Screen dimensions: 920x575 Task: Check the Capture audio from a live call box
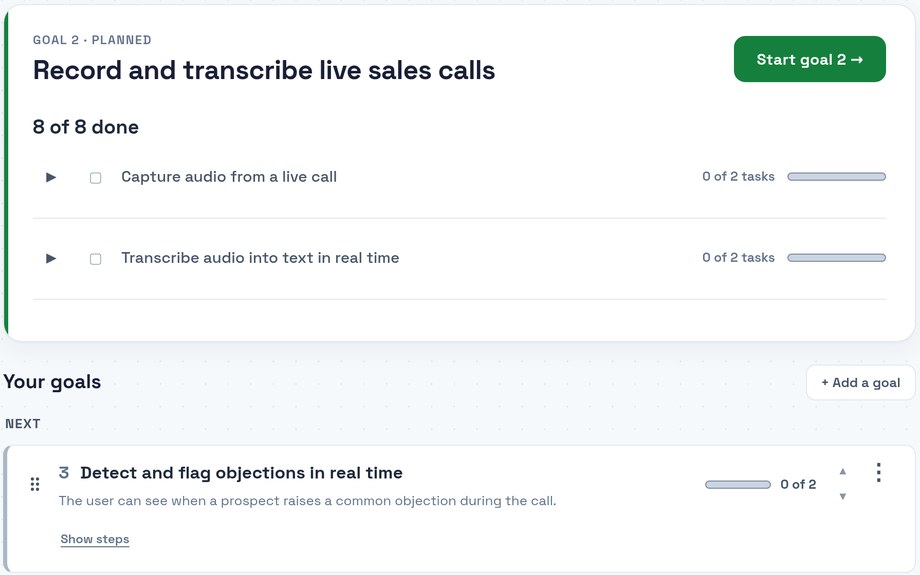click(x=96, y=178)
